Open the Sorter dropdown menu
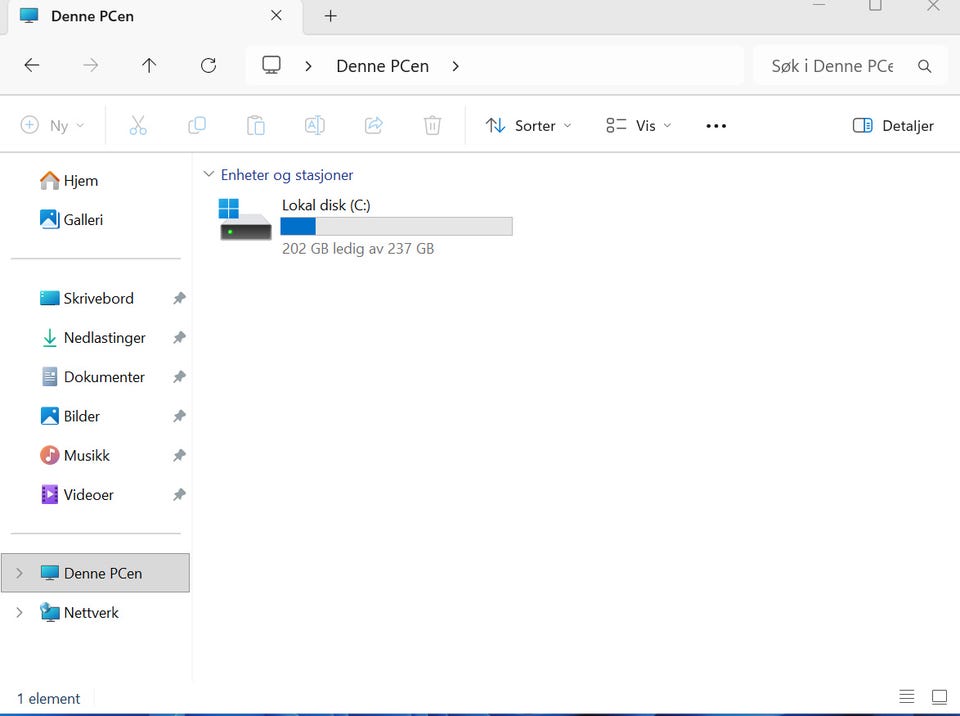Viewport: 960px width, 716px height. click(528, 125)
